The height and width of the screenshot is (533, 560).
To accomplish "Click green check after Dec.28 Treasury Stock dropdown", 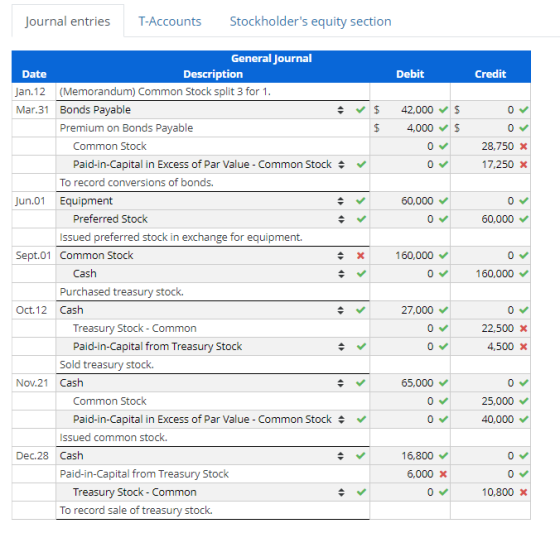I will [361, 492].
